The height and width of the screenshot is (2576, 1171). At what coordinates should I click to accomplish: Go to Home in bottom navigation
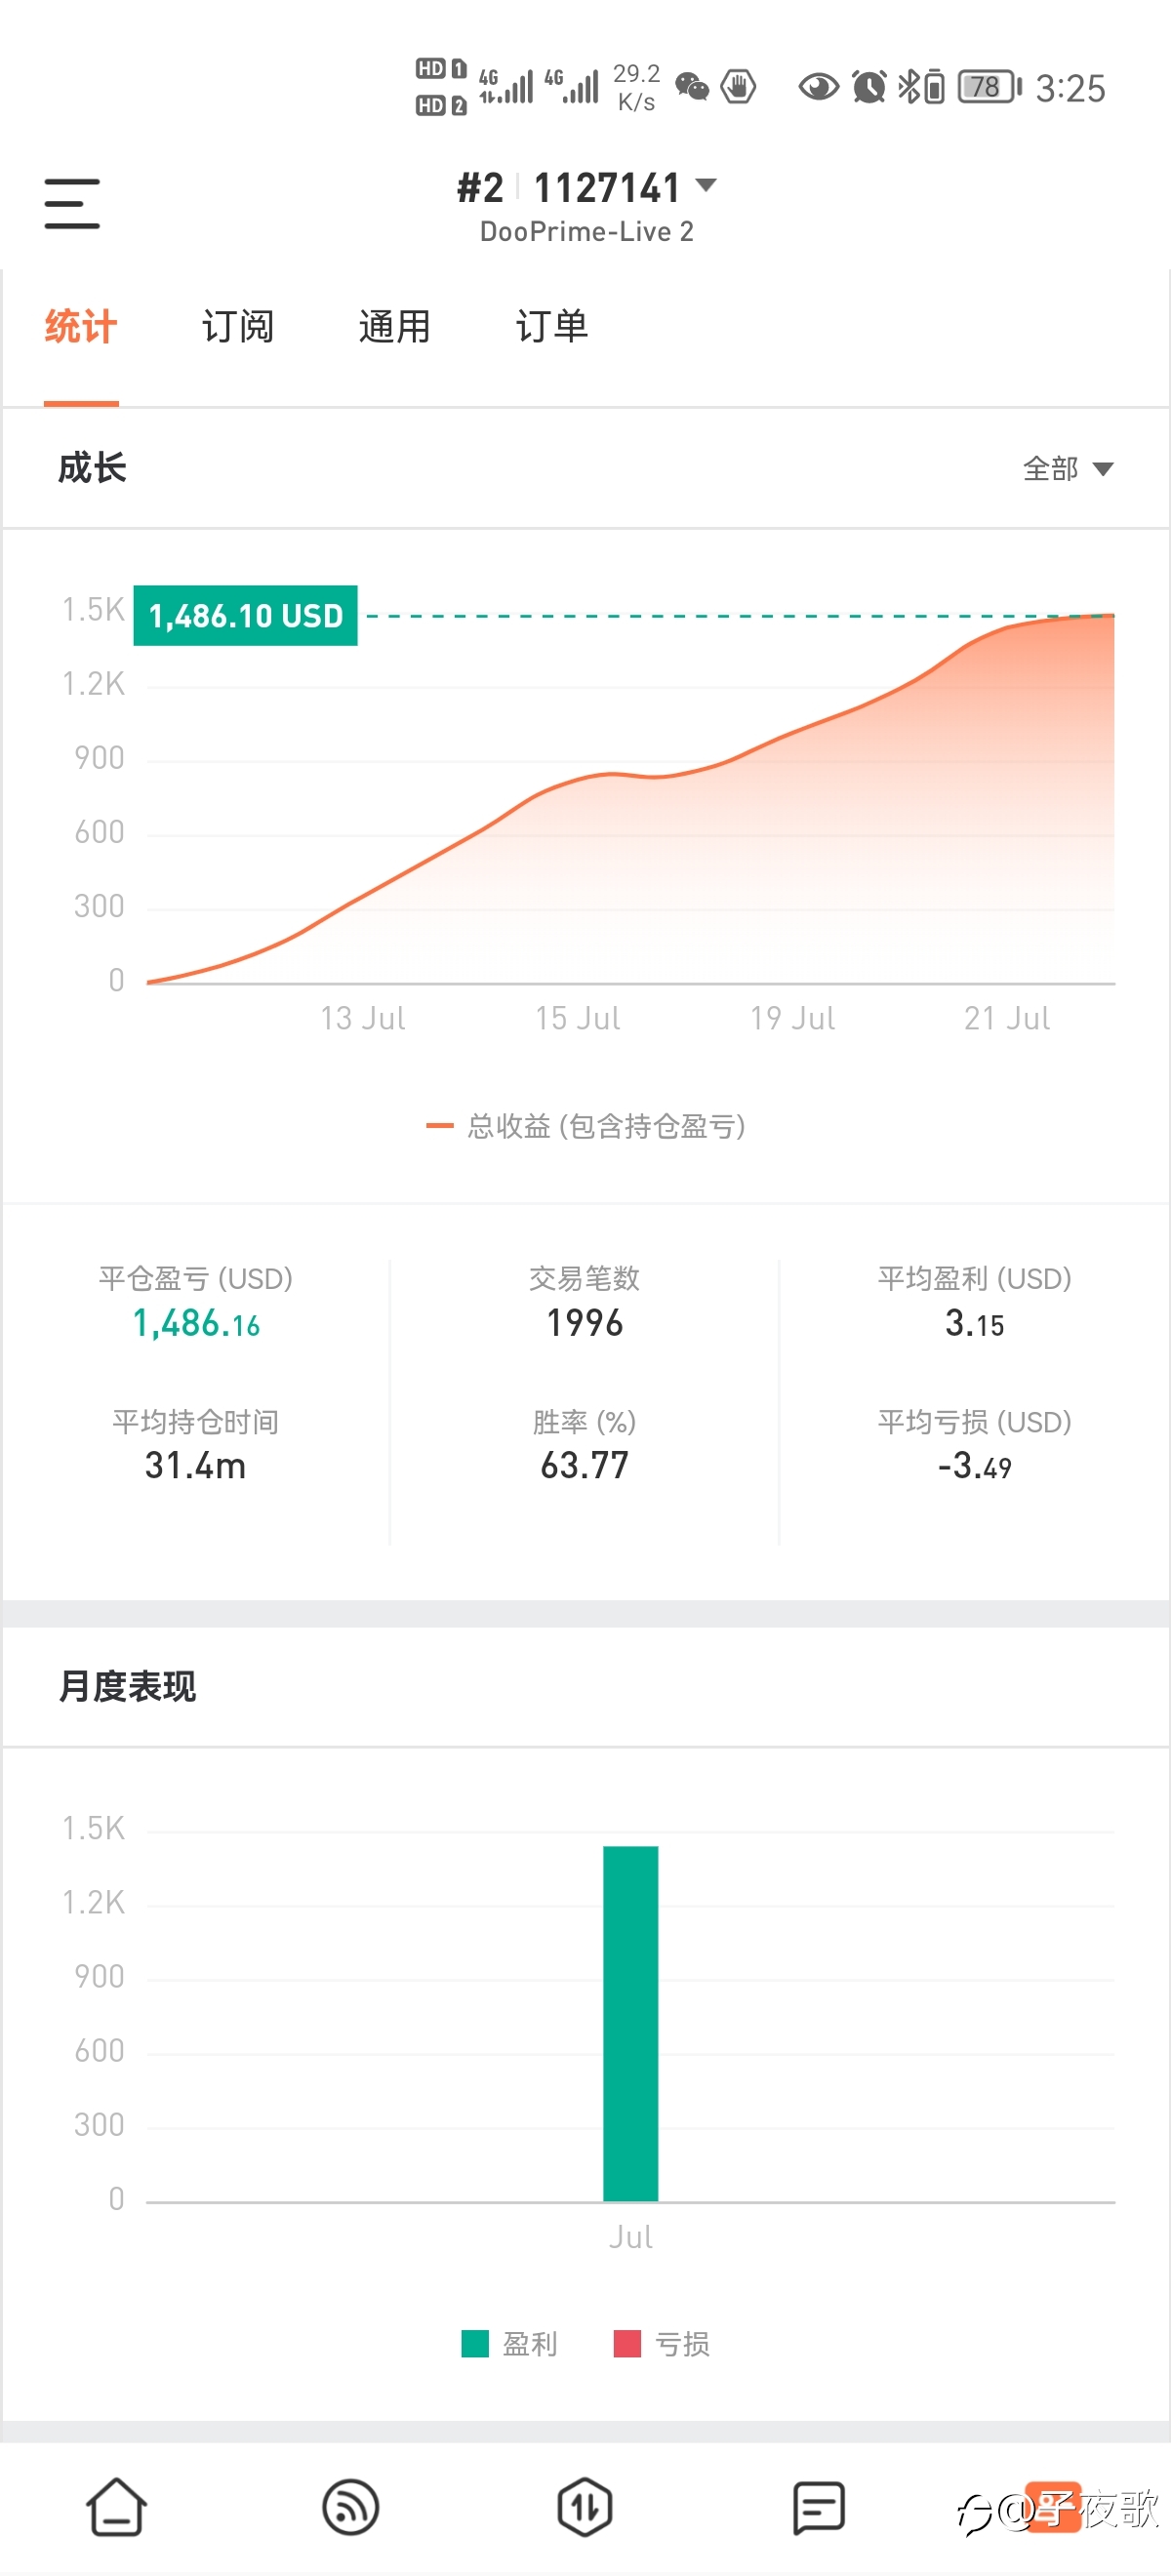(117, 2507)
